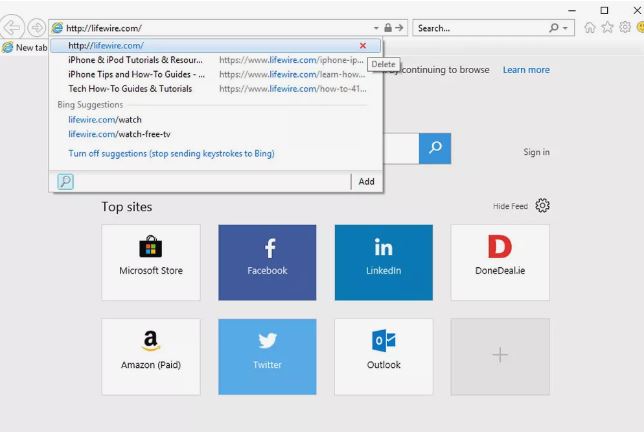This screenshot has height=432, width=644.
Task: Click Hide Feed link
Action: 510,206
